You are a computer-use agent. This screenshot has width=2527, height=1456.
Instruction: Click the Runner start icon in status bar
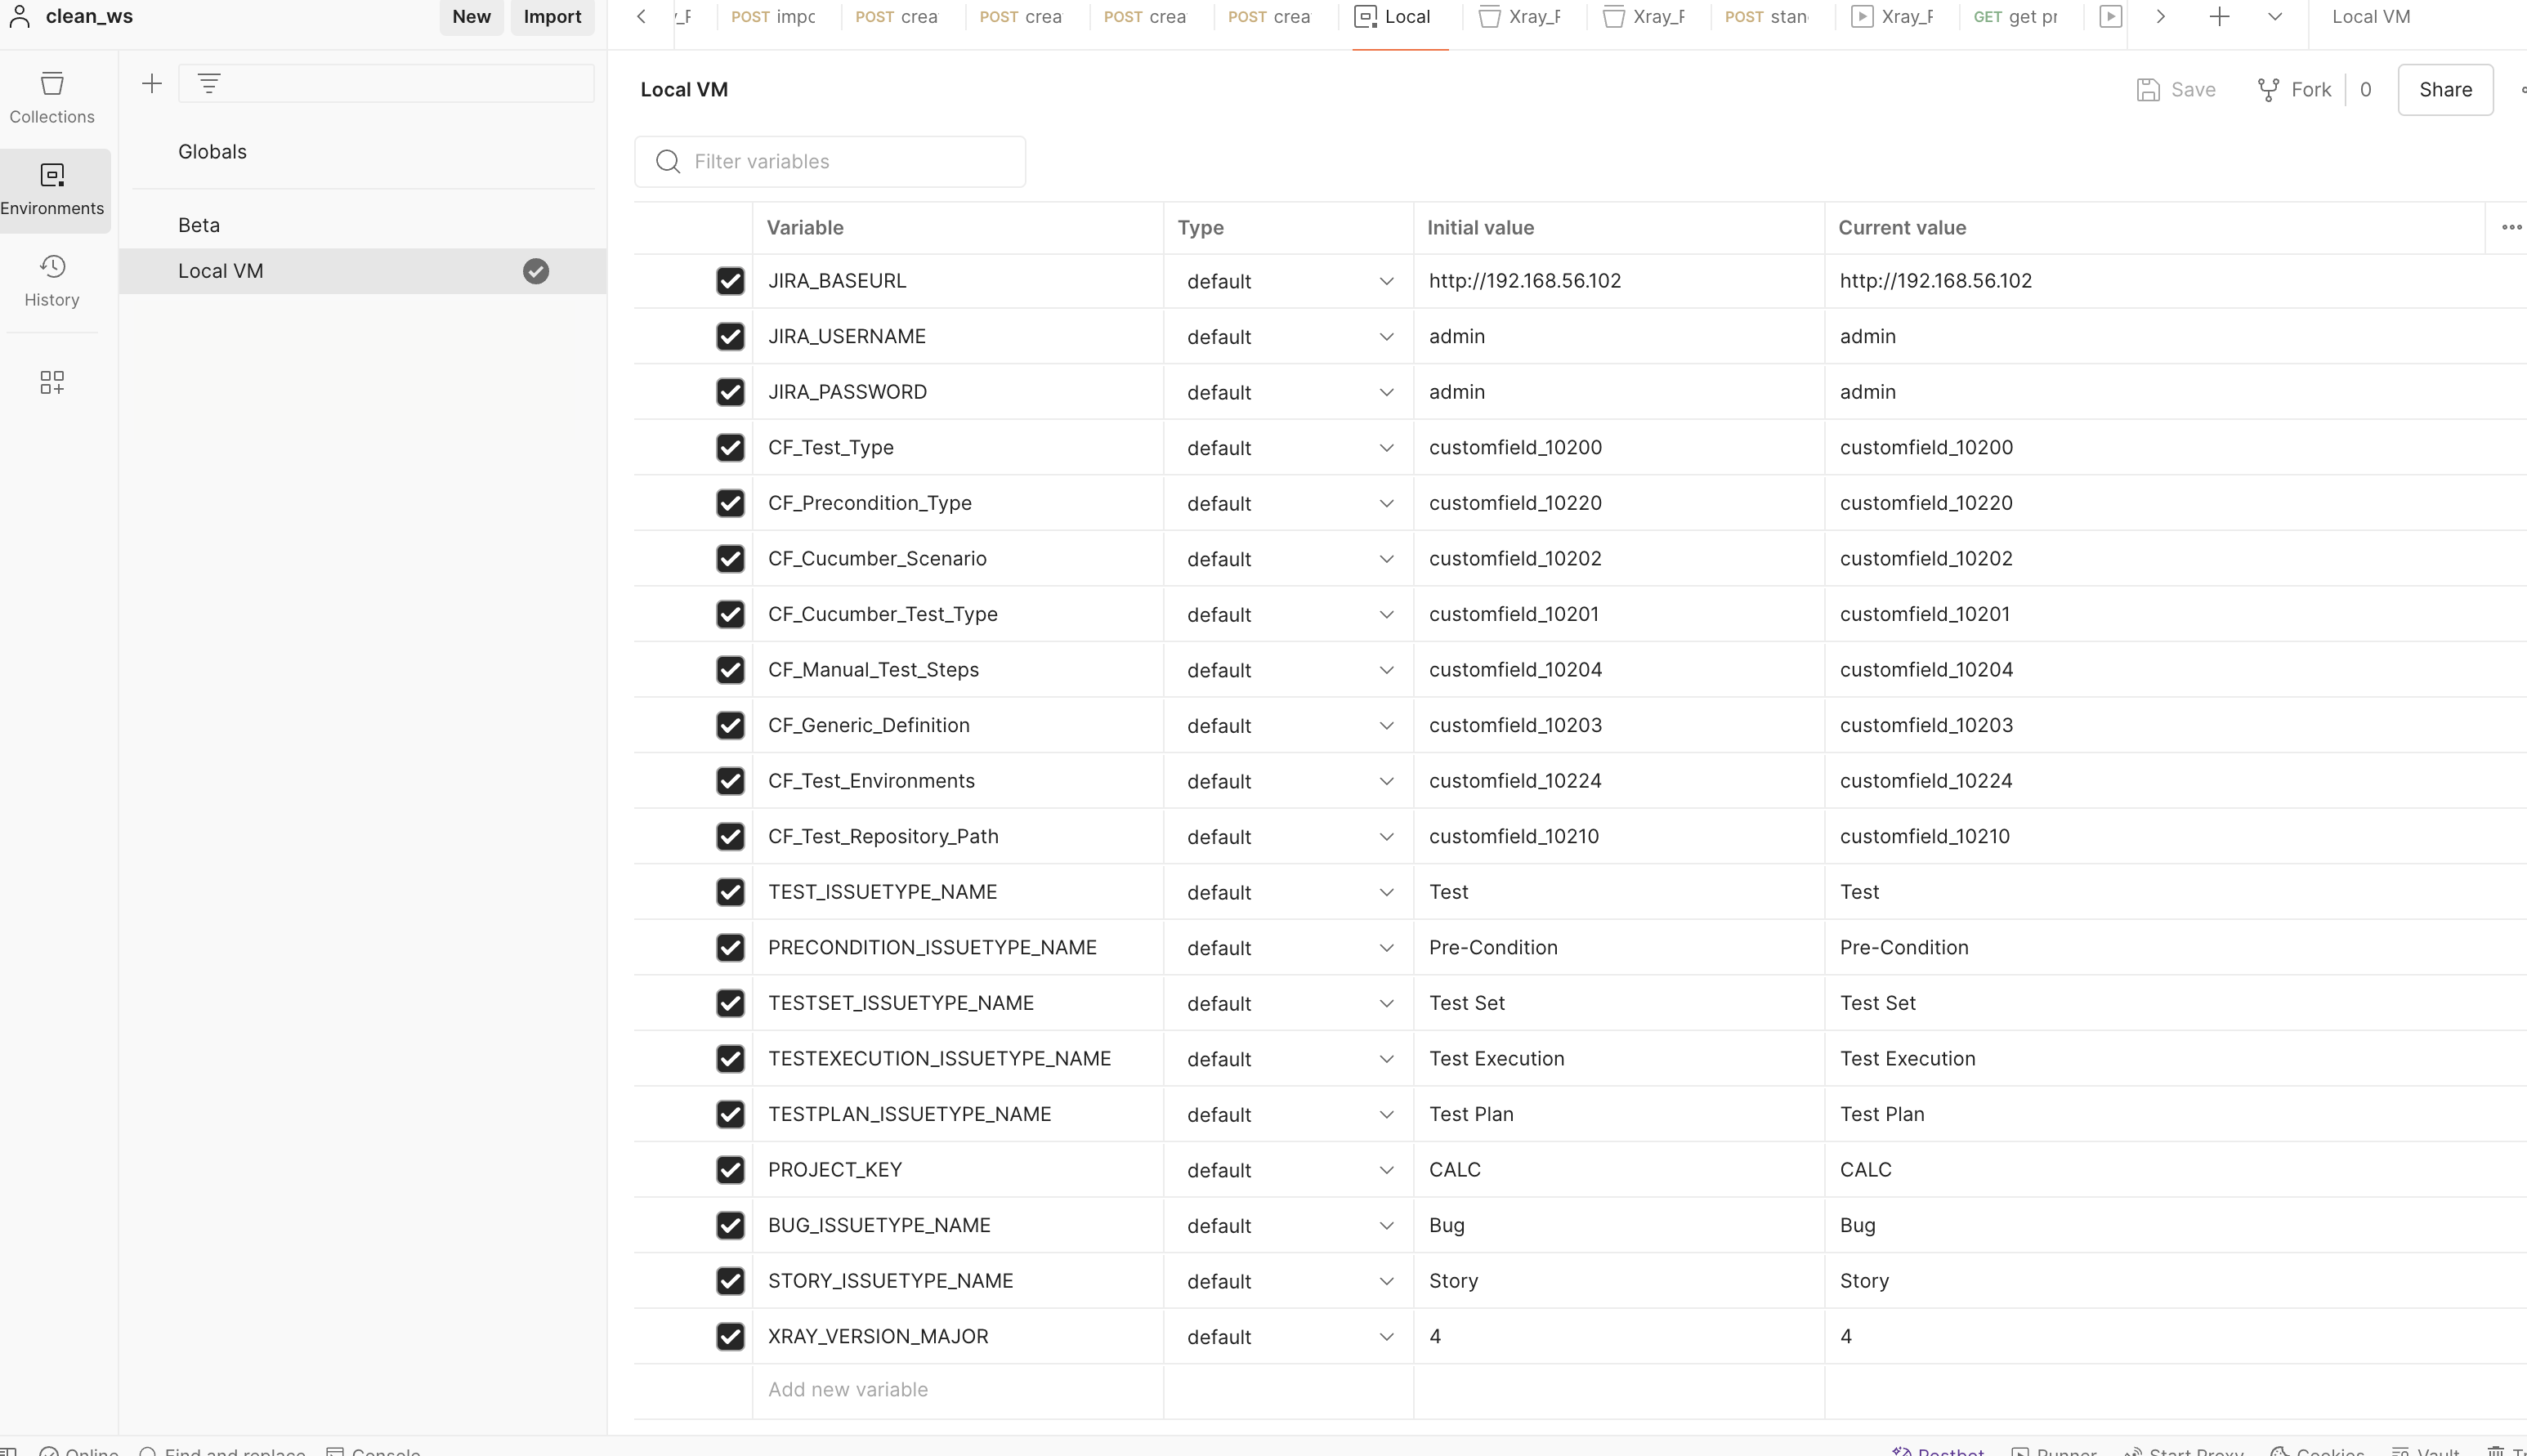(2020, 1445)
